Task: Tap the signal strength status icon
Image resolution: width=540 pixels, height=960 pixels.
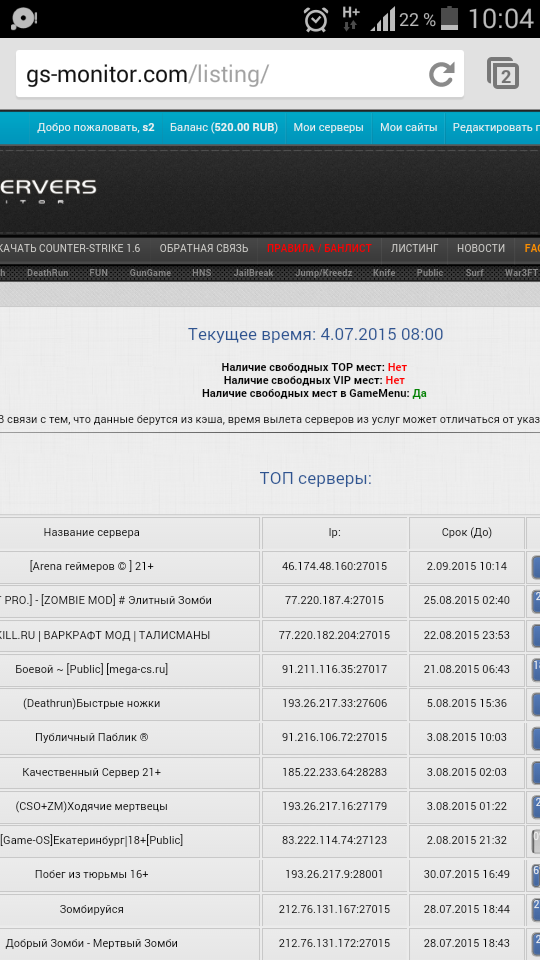Action: [x=383, y=20]
